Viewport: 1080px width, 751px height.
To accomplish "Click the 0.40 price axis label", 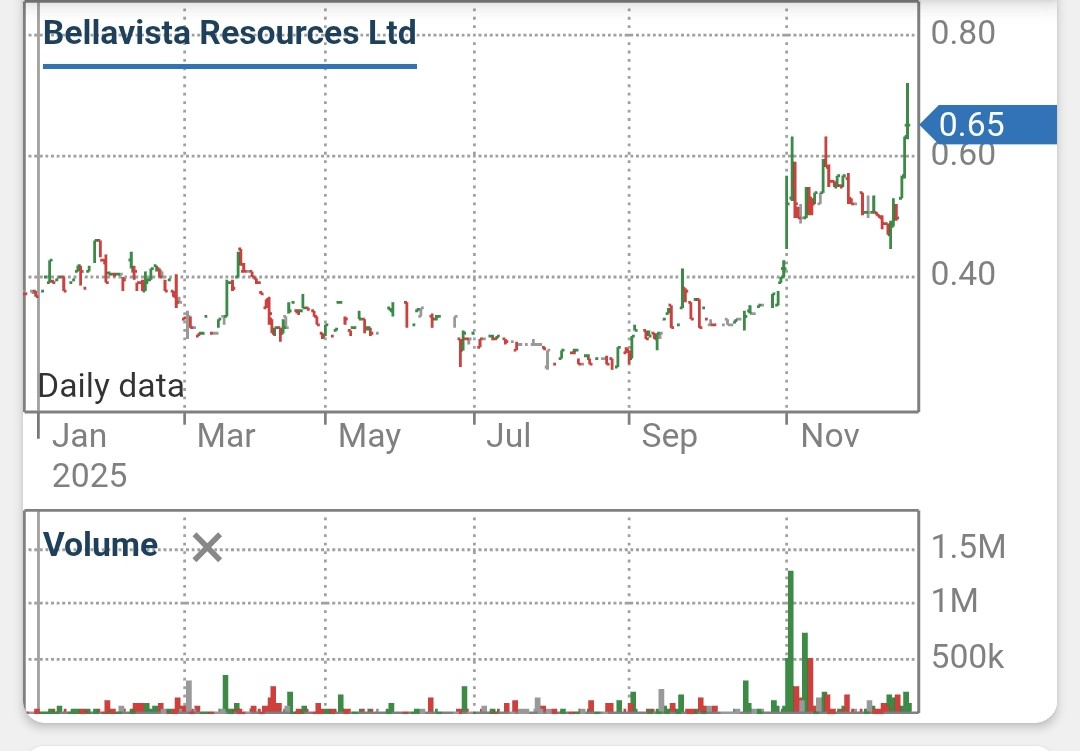I will click(963, 274).
